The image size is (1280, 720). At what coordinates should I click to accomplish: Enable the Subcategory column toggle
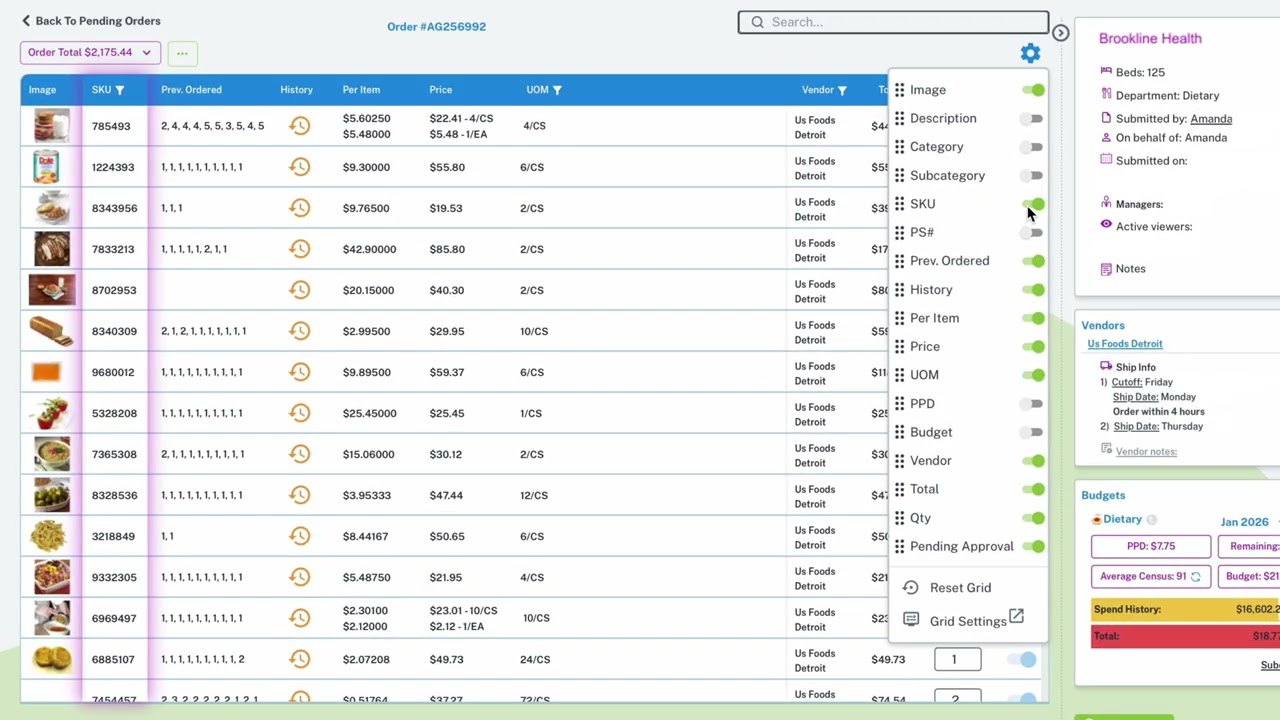click(1034, 176)
